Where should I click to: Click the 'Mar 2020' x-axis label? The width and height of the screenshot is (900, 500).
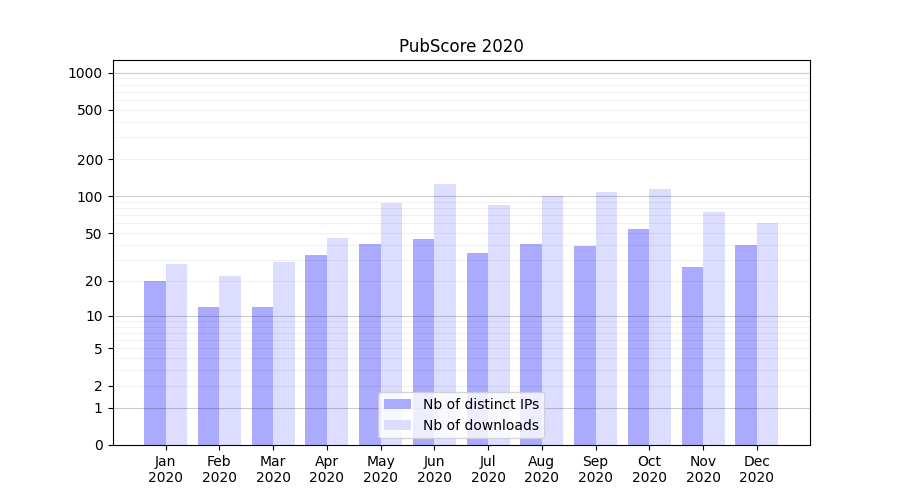[273, 469]
